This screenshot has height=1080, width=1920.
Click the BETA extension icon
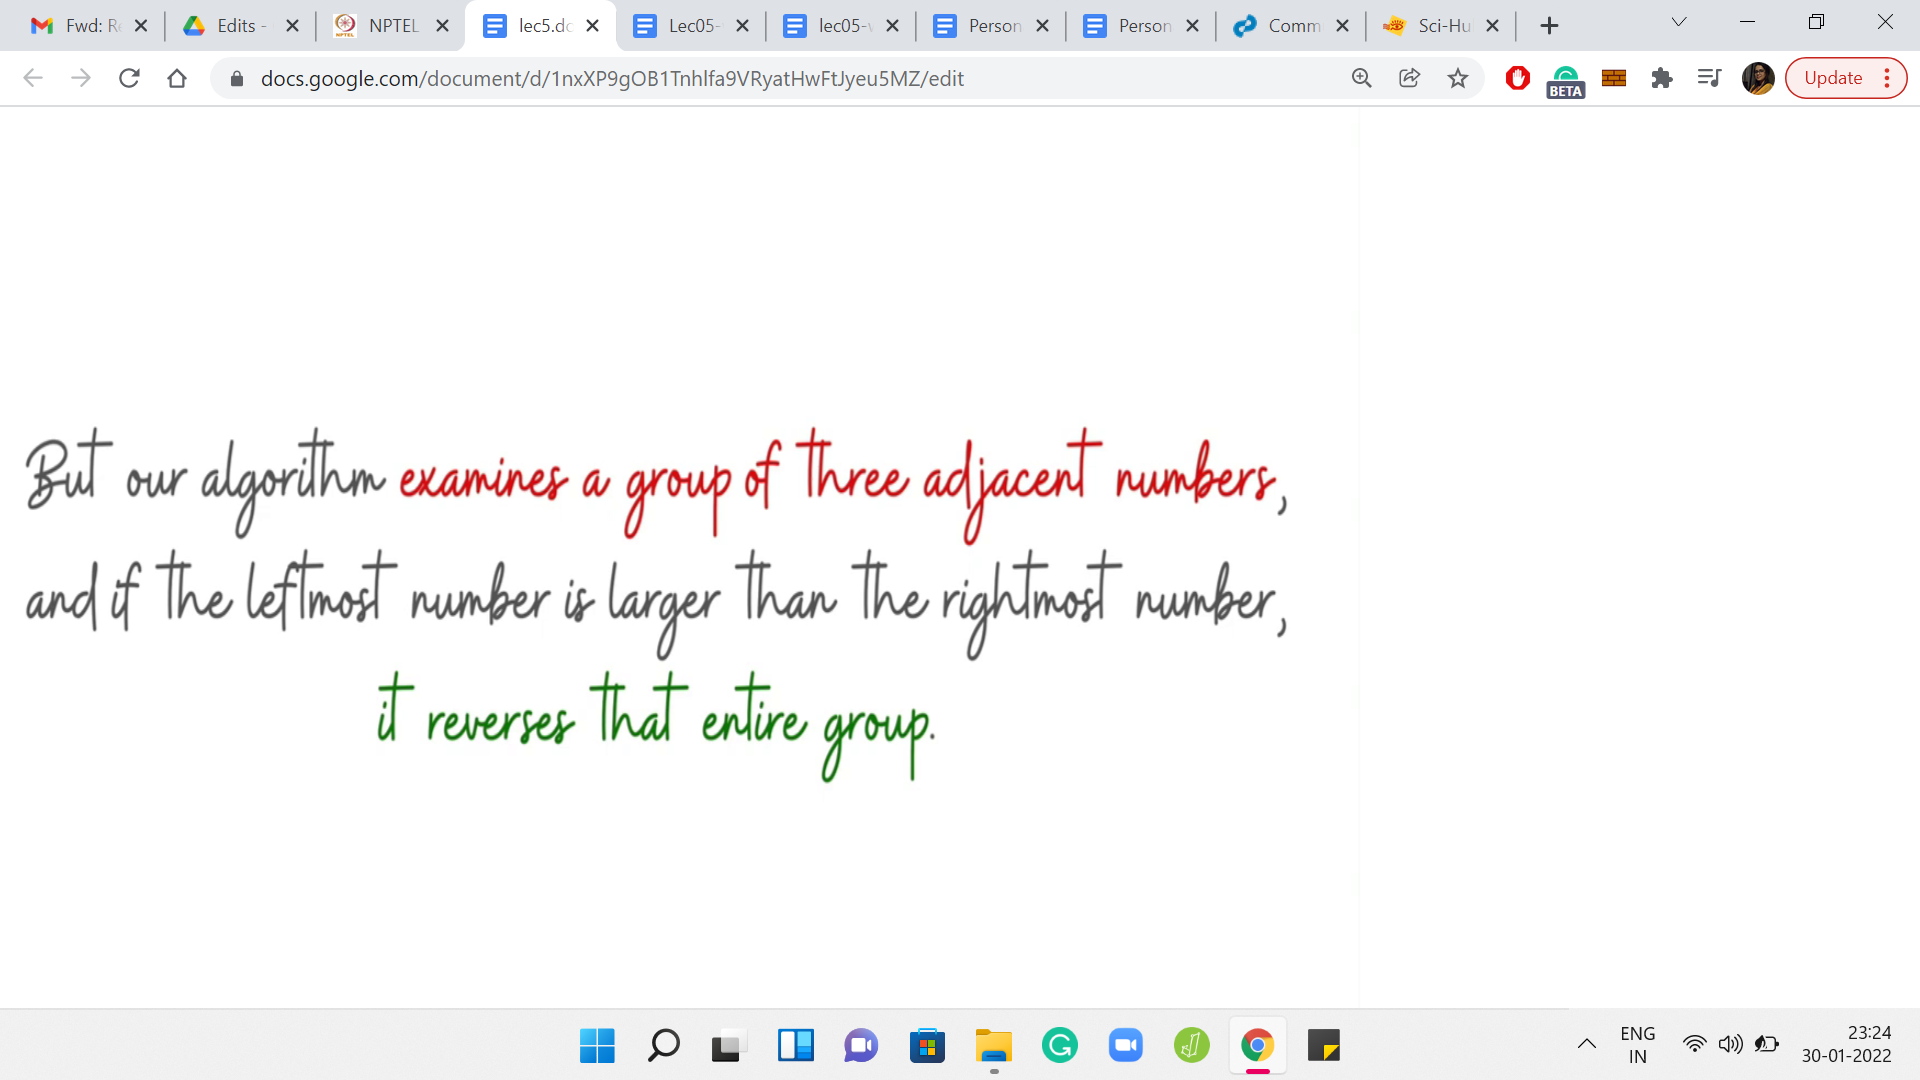click(x=1565, y=80)
